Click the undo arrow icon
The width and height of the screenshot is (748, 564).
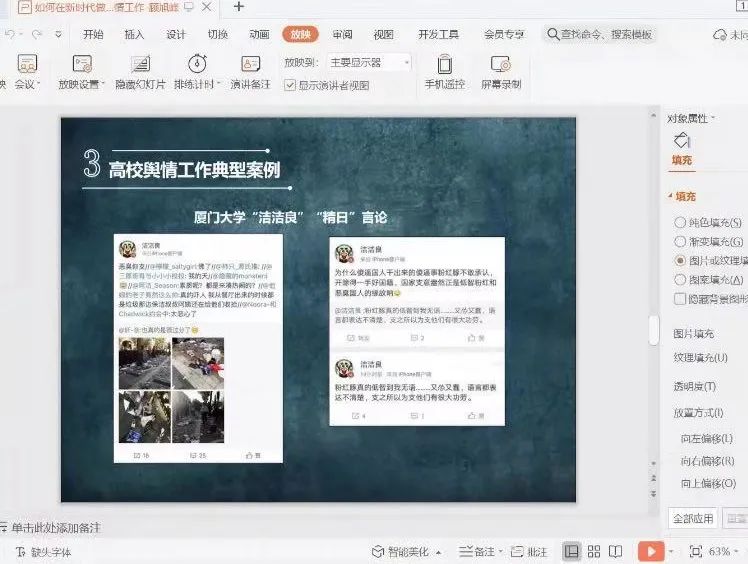pyautogui.click(x=10, y=34)
